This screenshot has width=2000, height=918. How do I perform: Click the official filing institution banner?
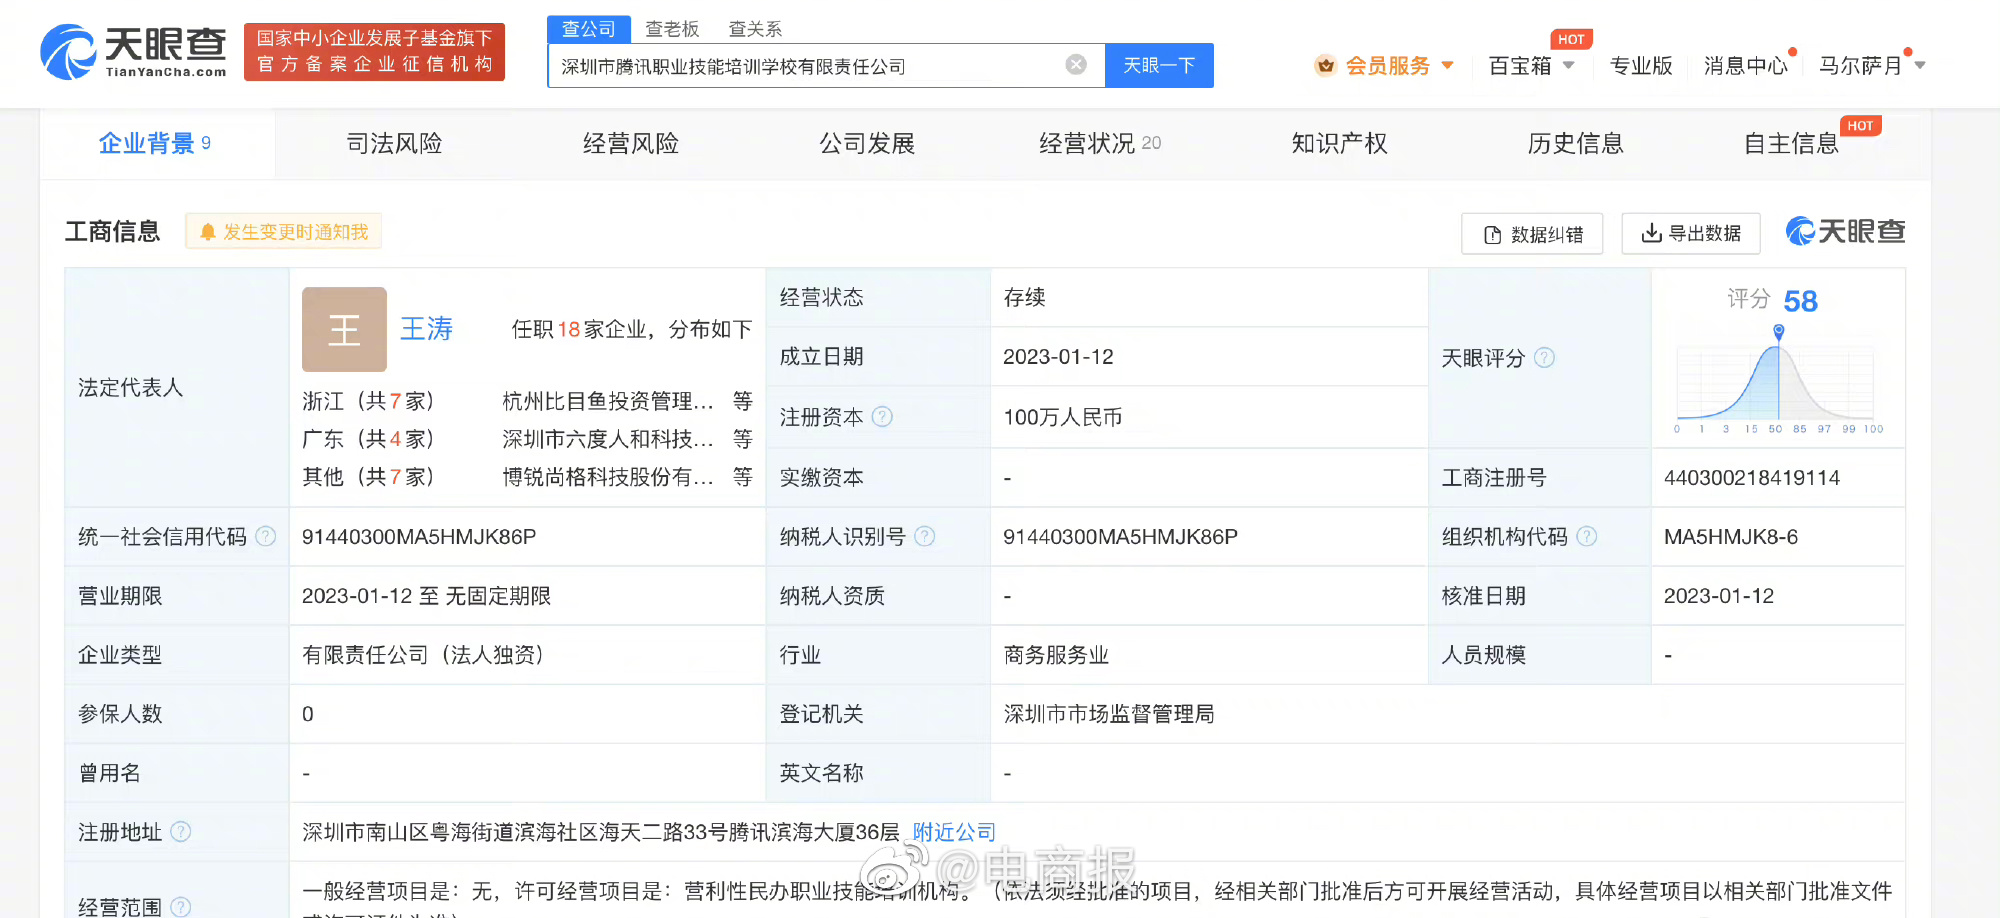tap(374, 52)
